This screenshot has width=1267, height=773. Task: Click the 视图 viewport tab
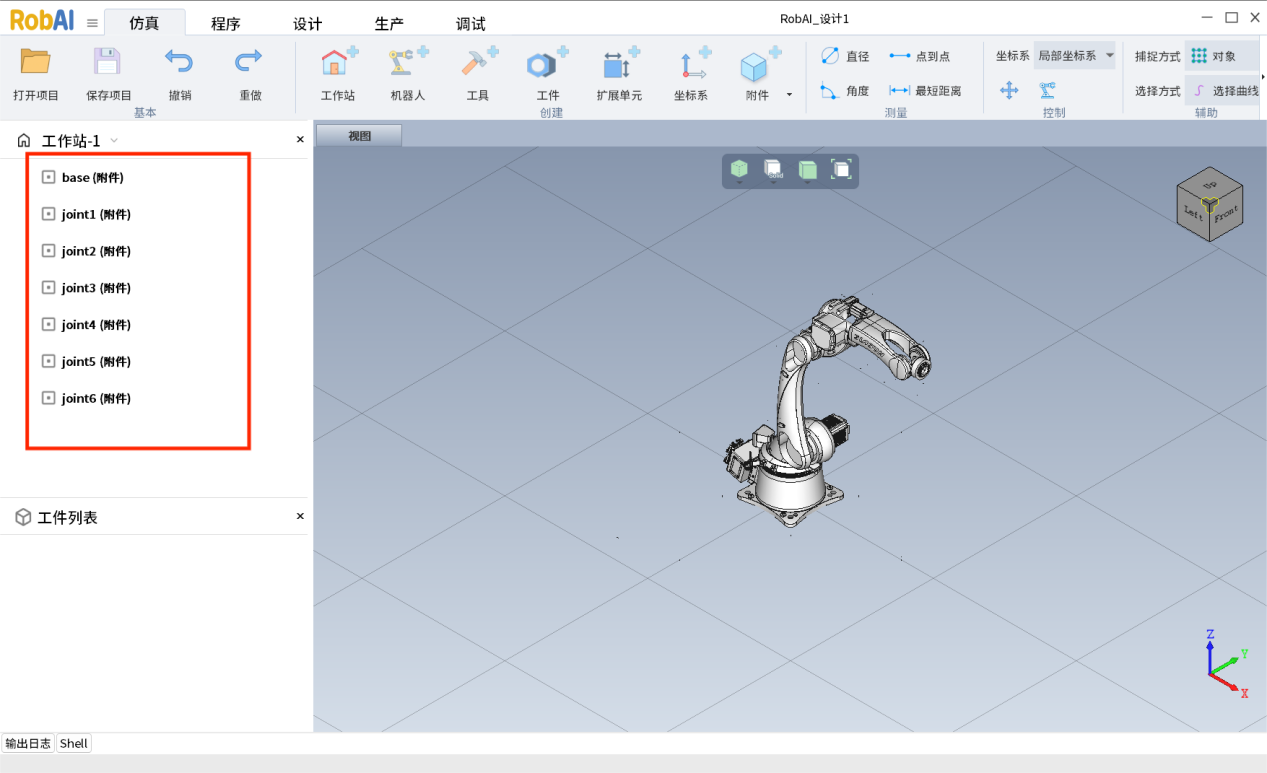359,136
